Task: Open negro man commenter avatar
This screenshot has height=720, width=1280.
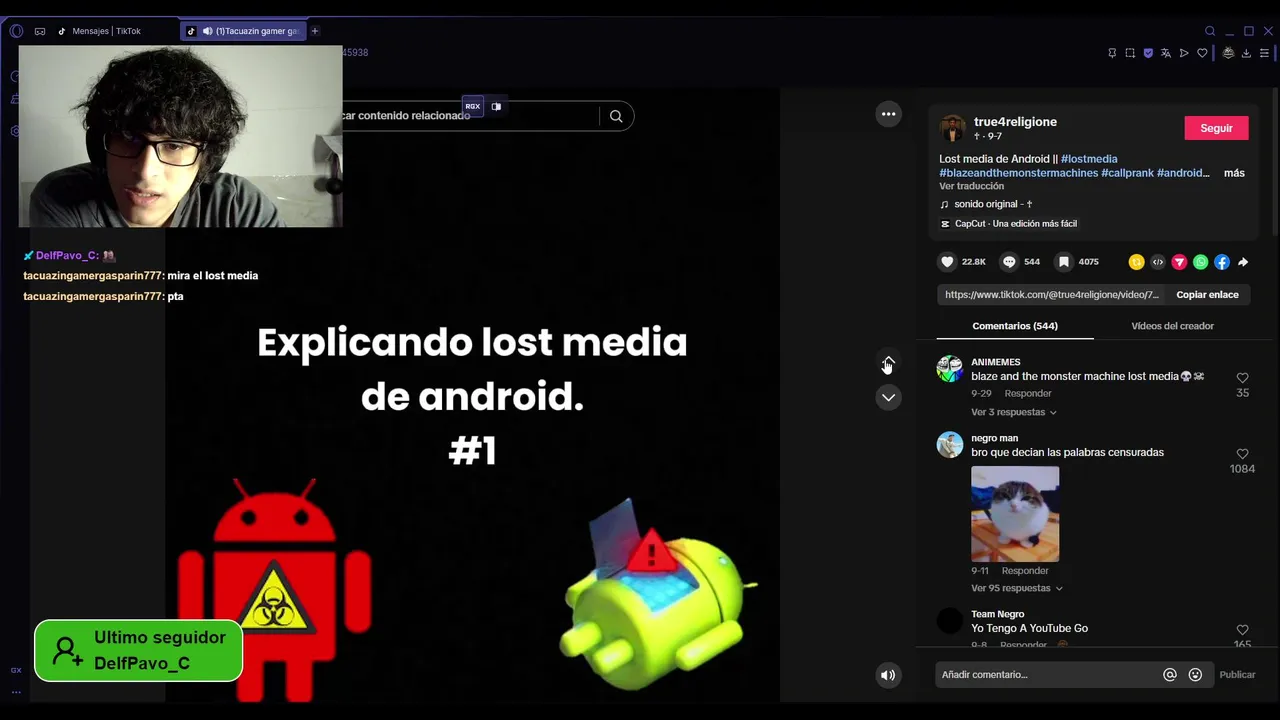Action: click(x=950, y=444)
